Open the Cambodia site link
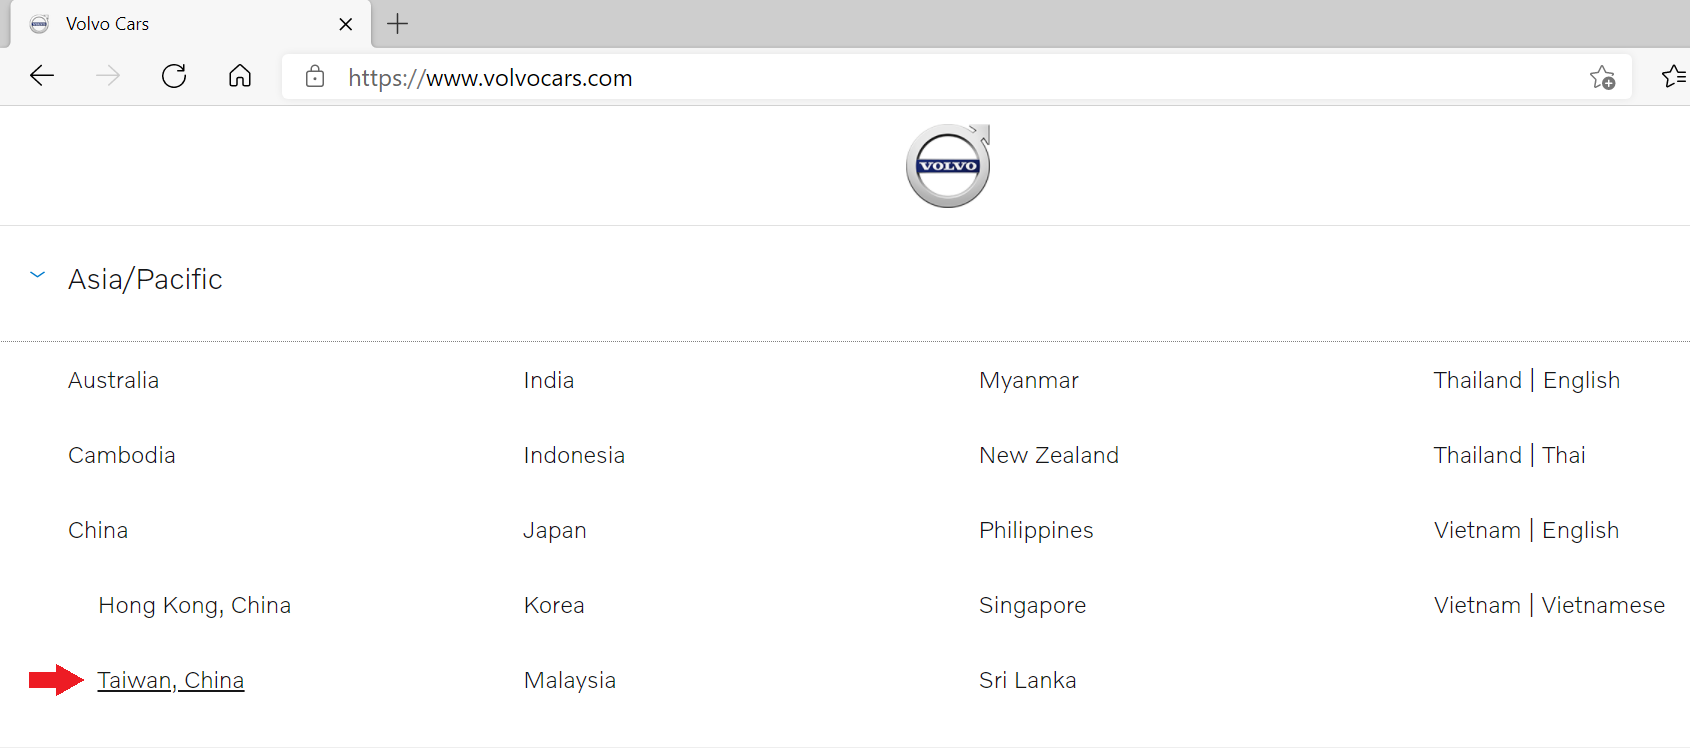 122,455
